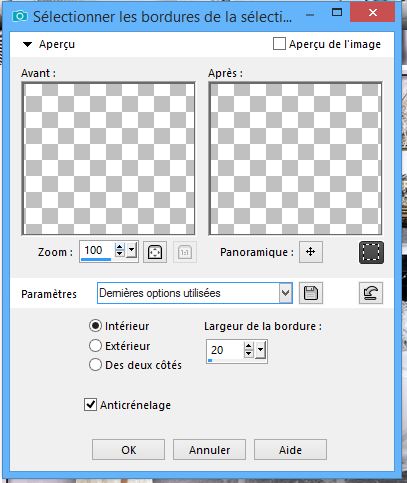This screenshot has width=407, height=483.
Task: Click the fit-to-window zoom icon
Action: [155, 252]
